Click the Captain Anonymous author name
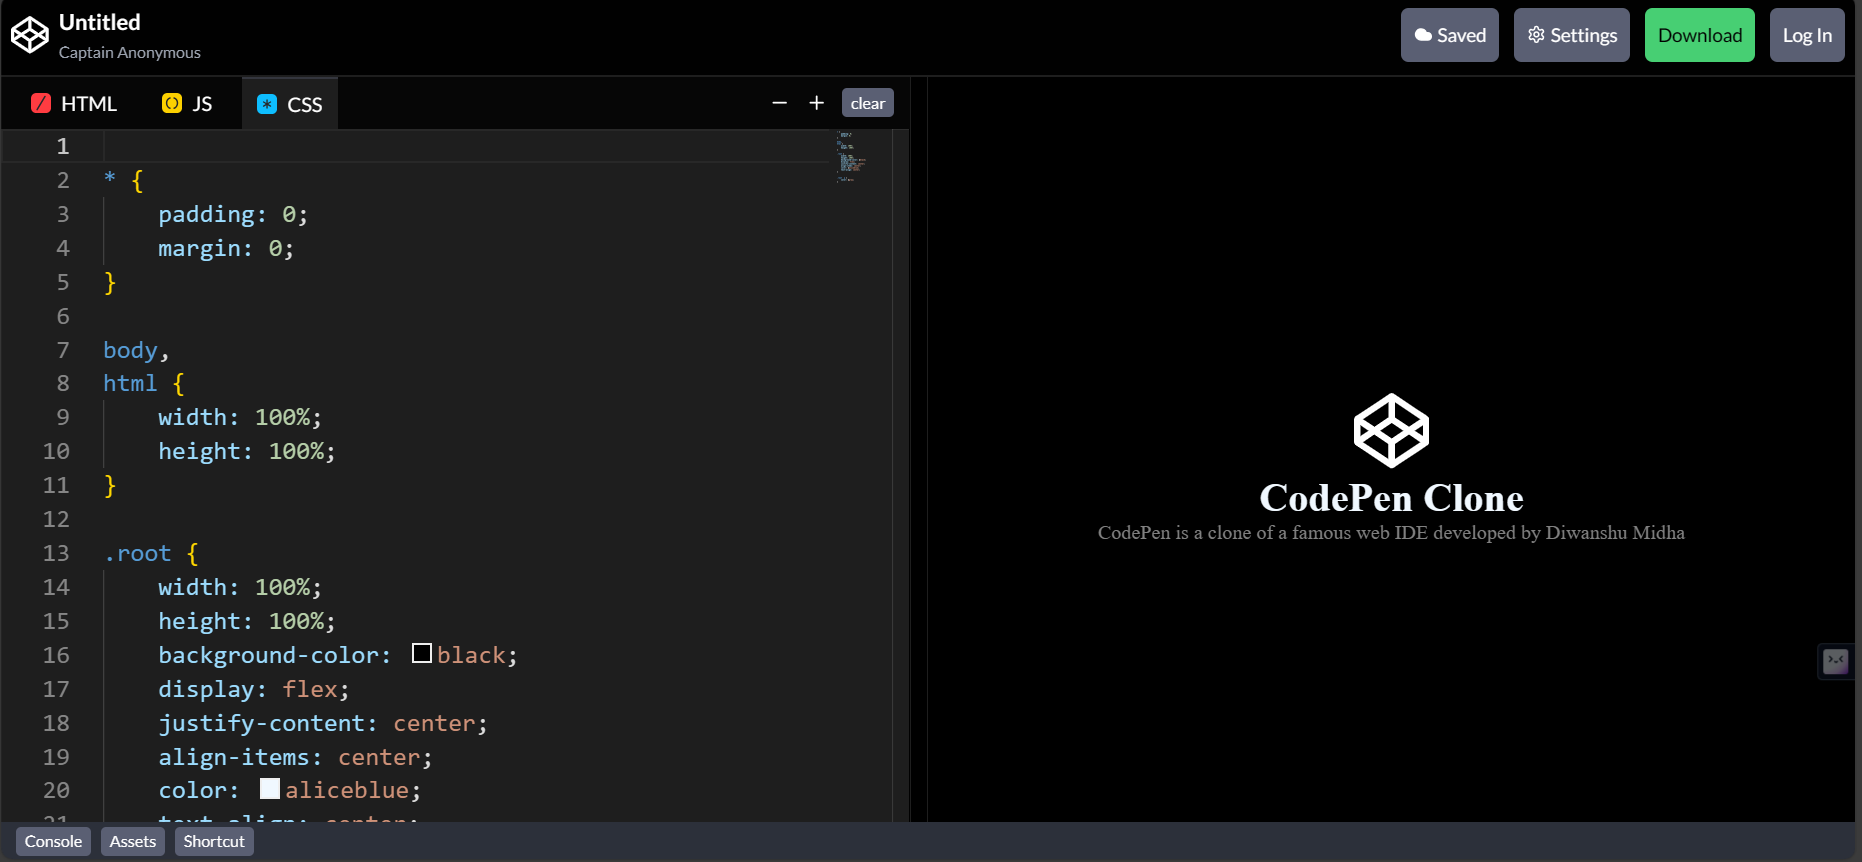 pyautogui.click(x=130, y=52)
